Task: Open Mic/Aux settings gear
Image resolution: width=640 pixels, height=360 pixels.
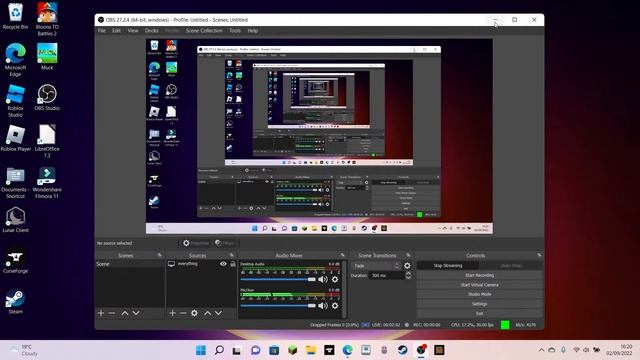Action: 335,305
